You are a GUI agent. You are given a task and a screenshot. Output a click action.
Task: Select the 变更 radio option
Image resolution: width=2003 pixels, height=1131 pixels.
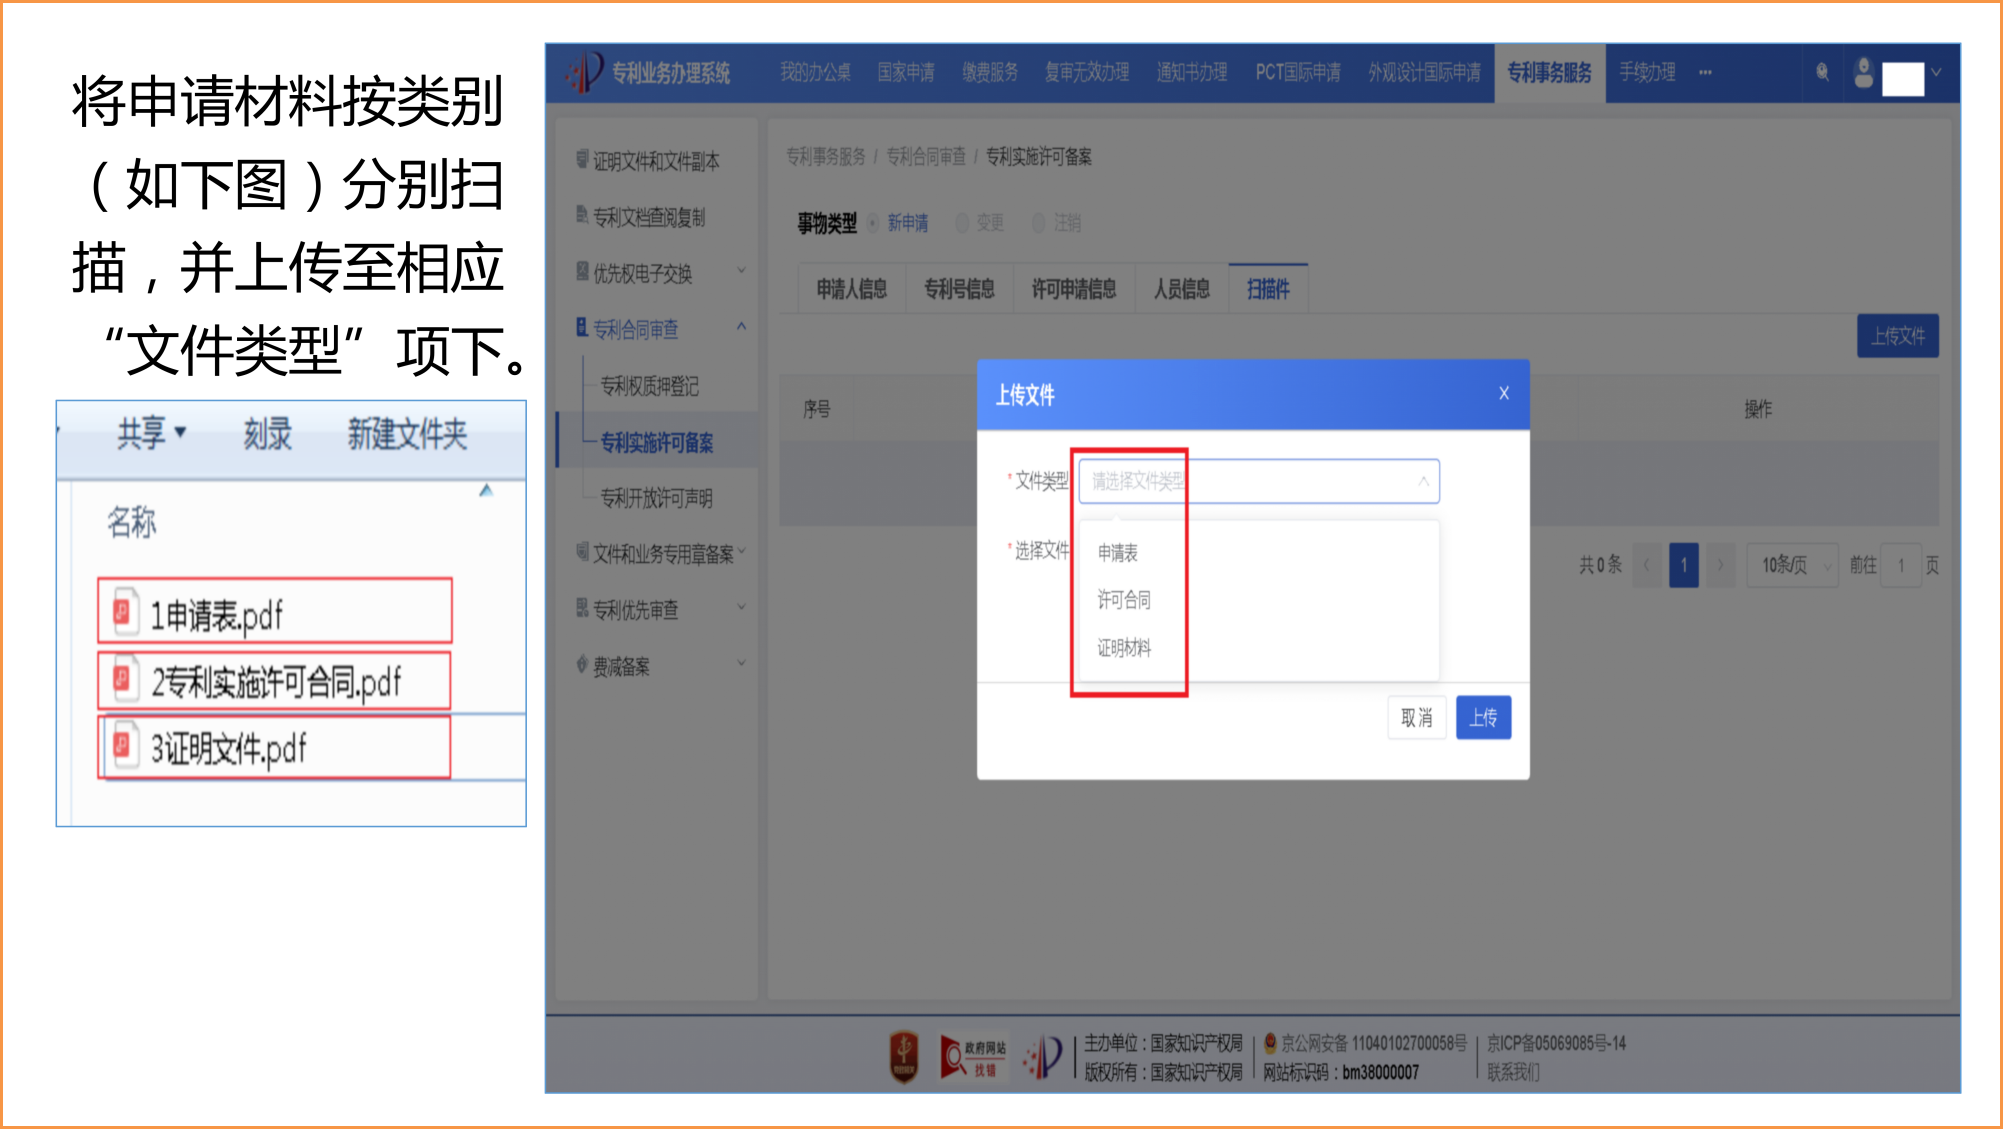coord(962,223)
